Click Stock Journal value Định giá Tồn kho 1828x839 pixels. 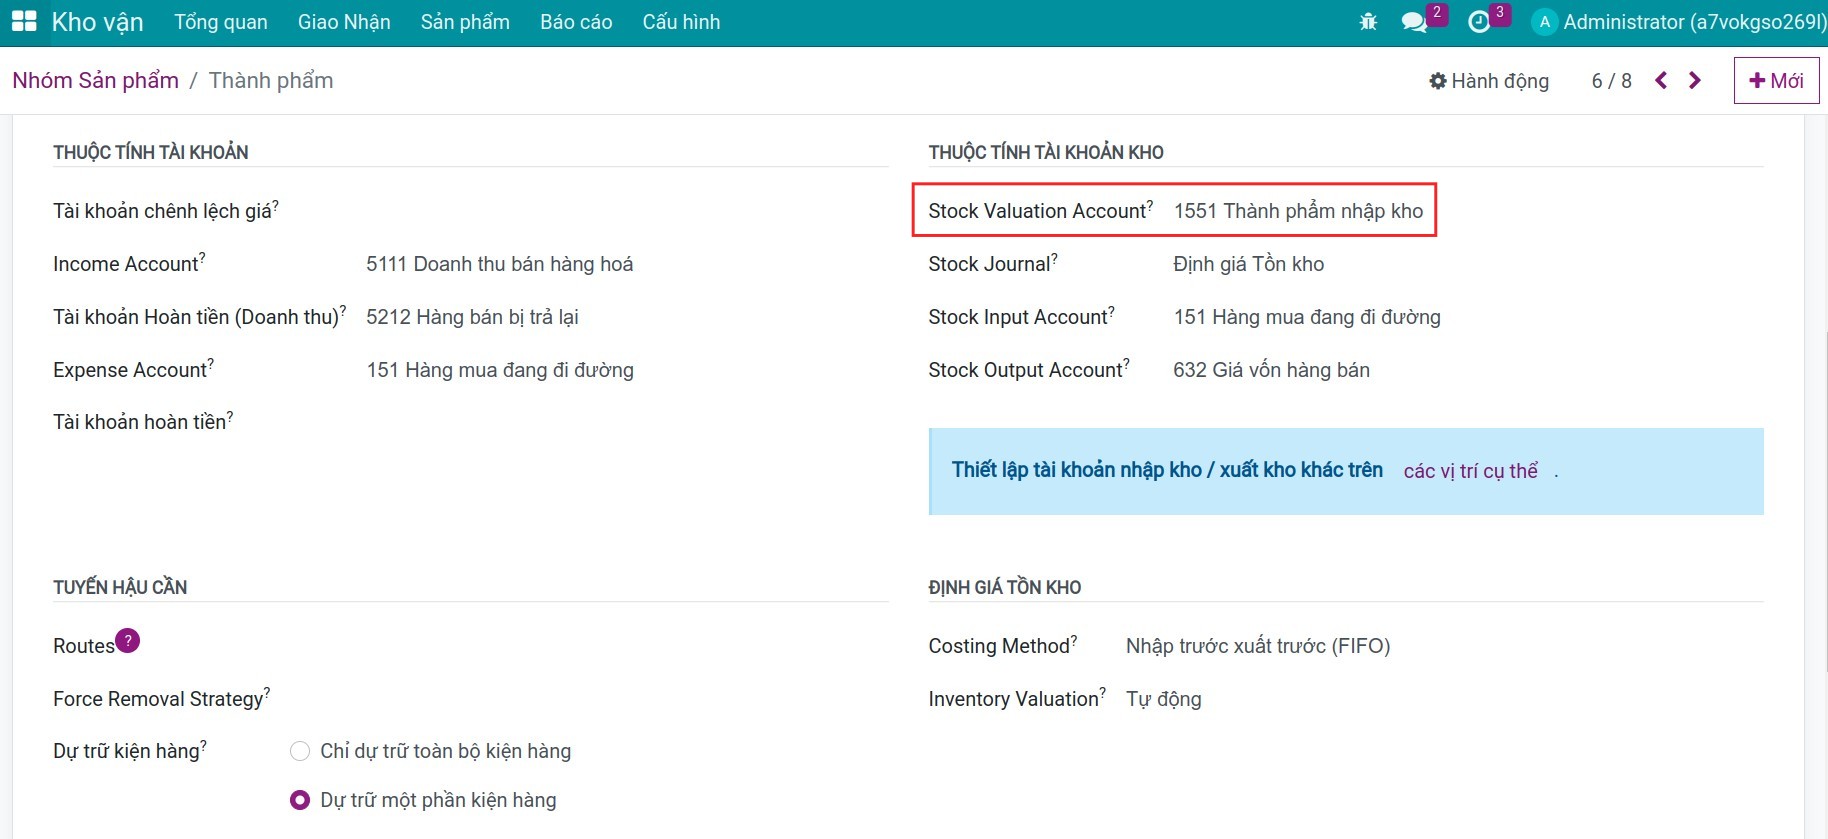coord(1248,264)
